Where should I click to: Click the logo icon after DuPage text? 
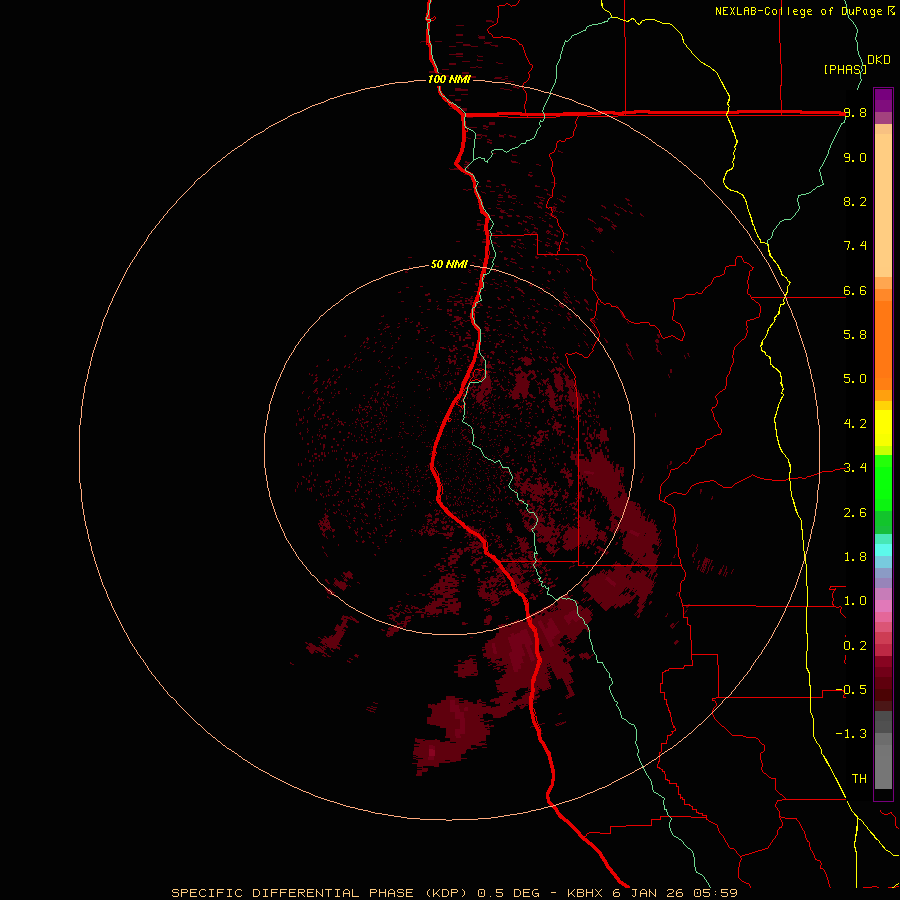889,11
